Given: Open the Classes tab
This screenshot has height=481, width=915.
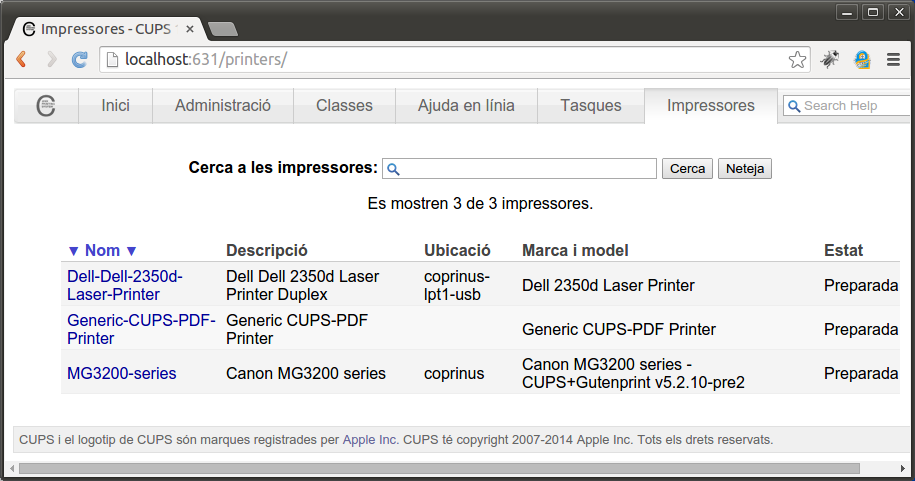Looking at the screenshot, I should coord(344,106).
